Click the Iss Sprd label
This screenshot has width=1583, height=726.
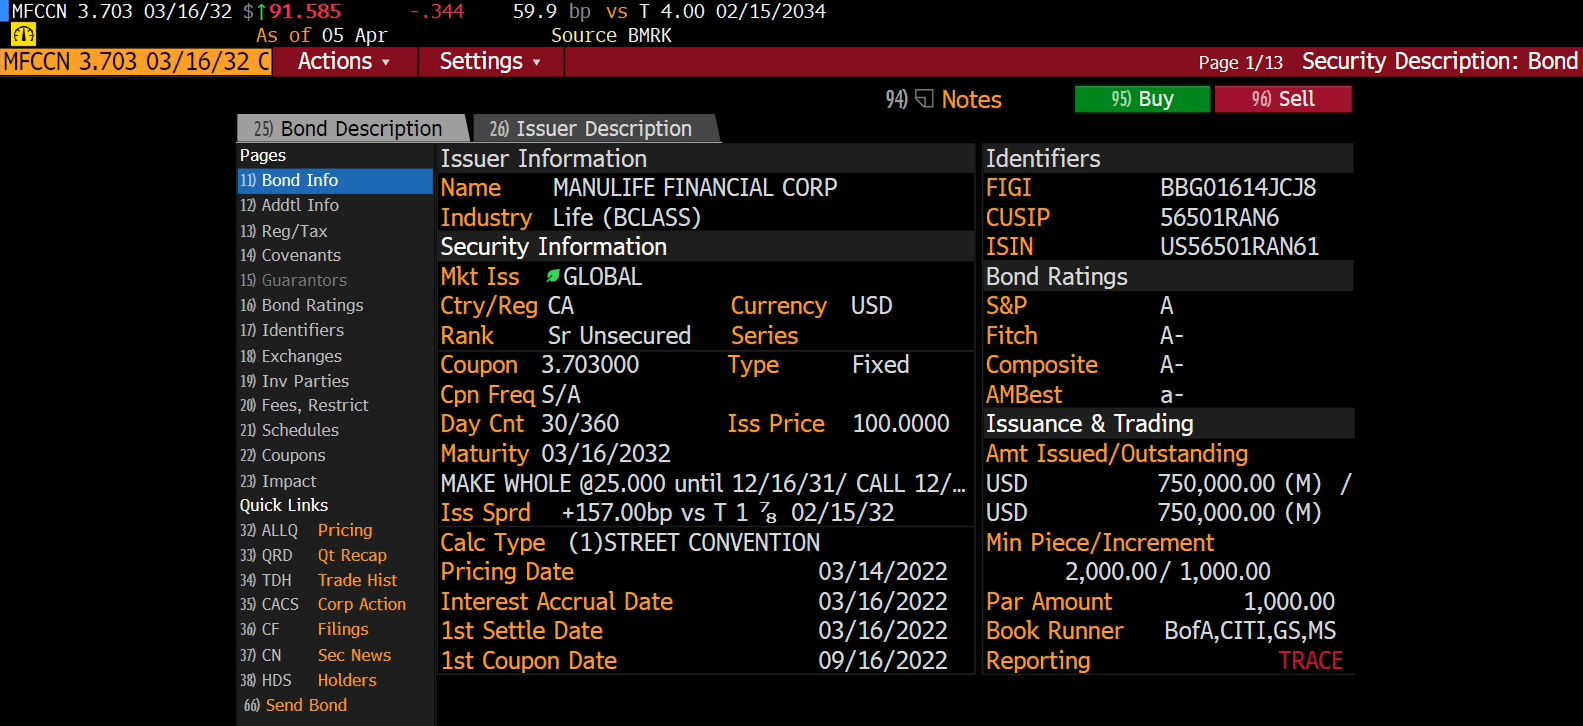(486, 513)
